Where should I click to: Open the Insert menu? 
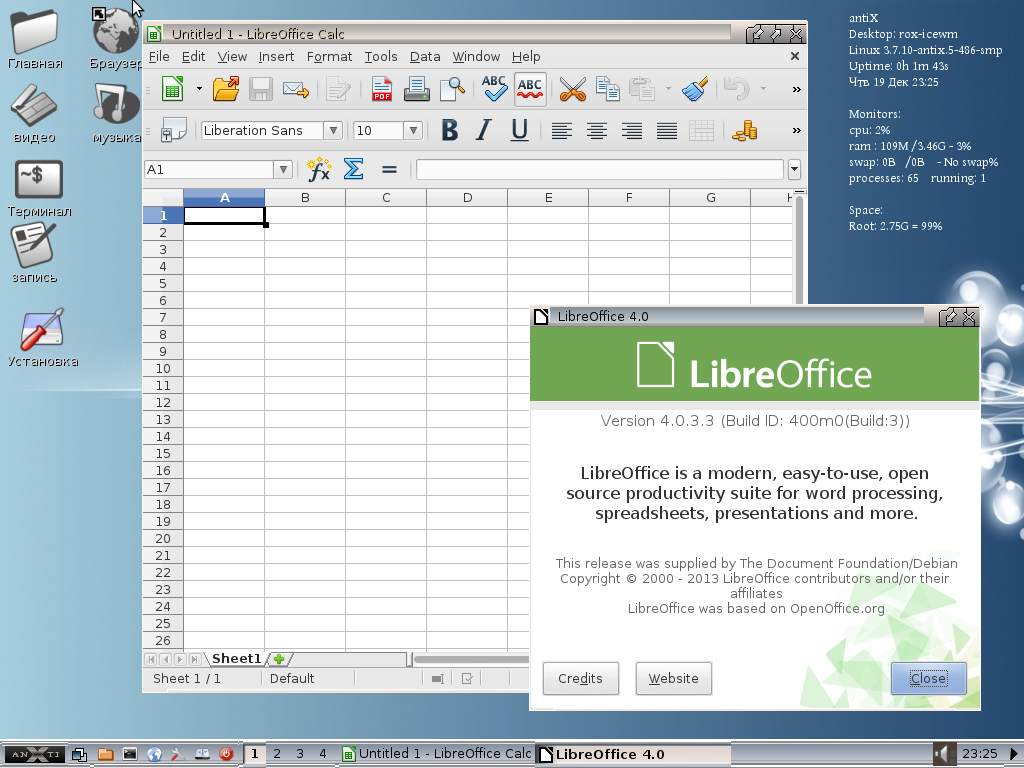click(276, 57)
